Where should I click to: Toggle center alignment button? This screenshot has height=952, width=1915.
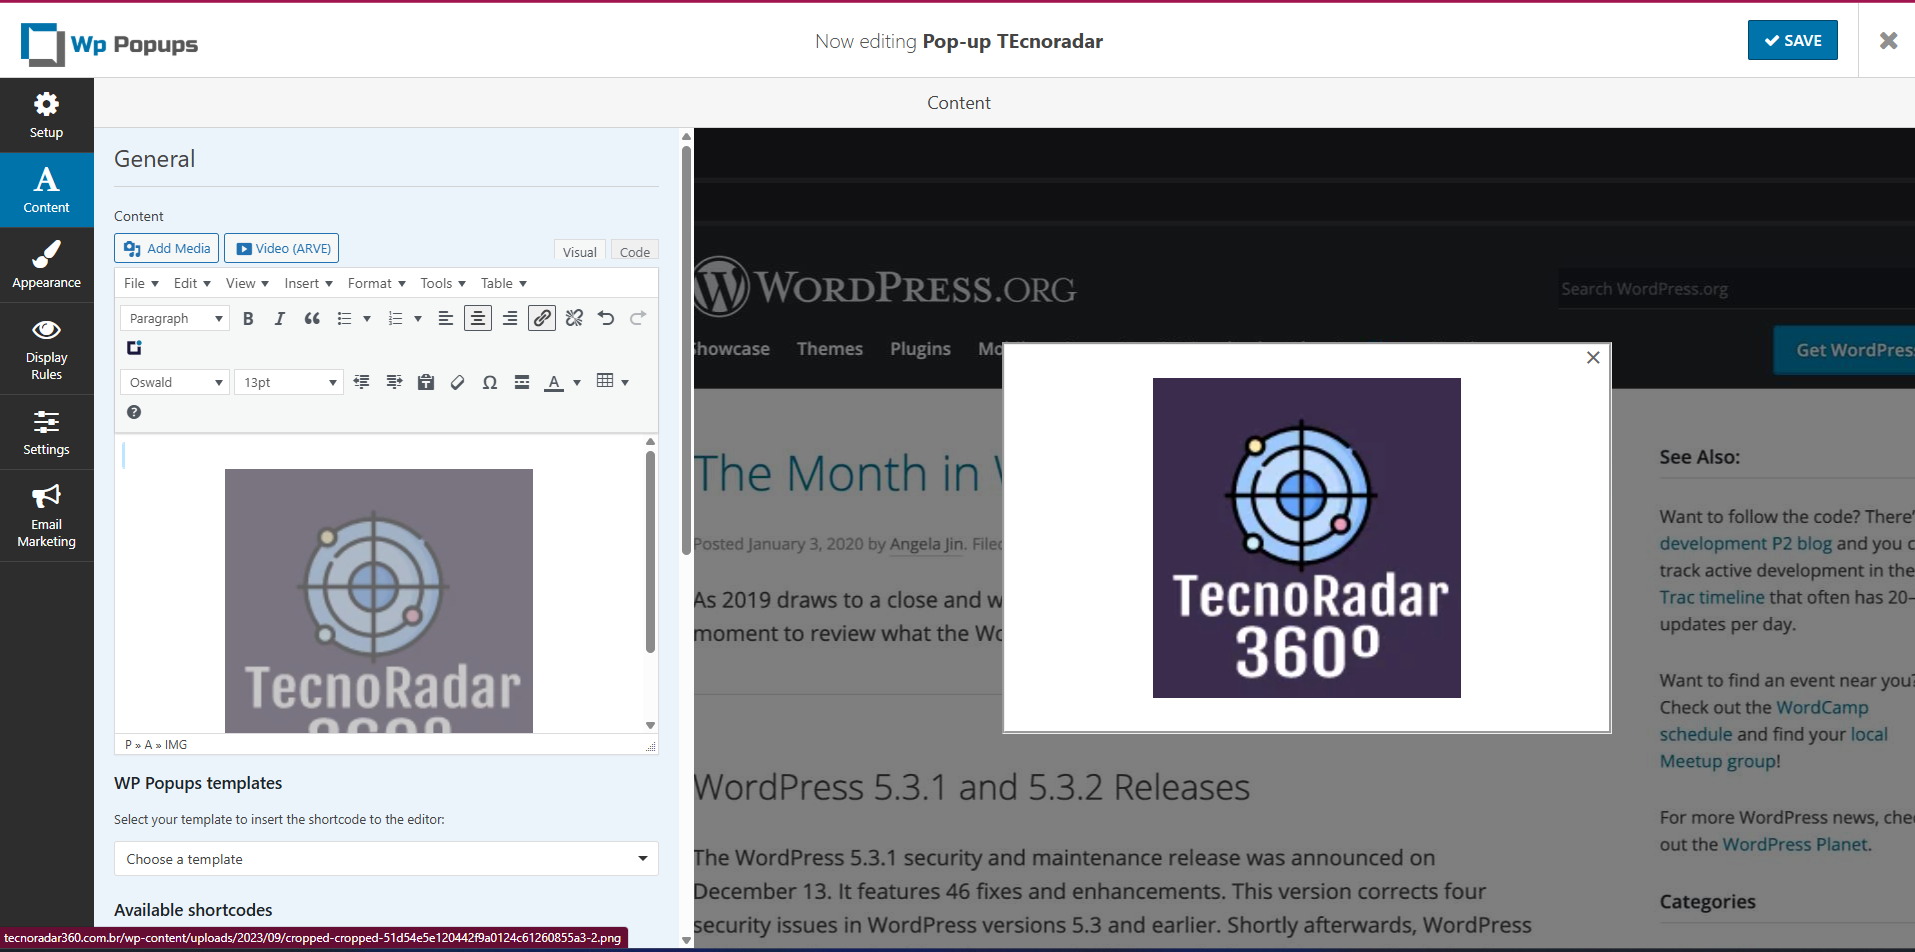click(x=478, y=318)
